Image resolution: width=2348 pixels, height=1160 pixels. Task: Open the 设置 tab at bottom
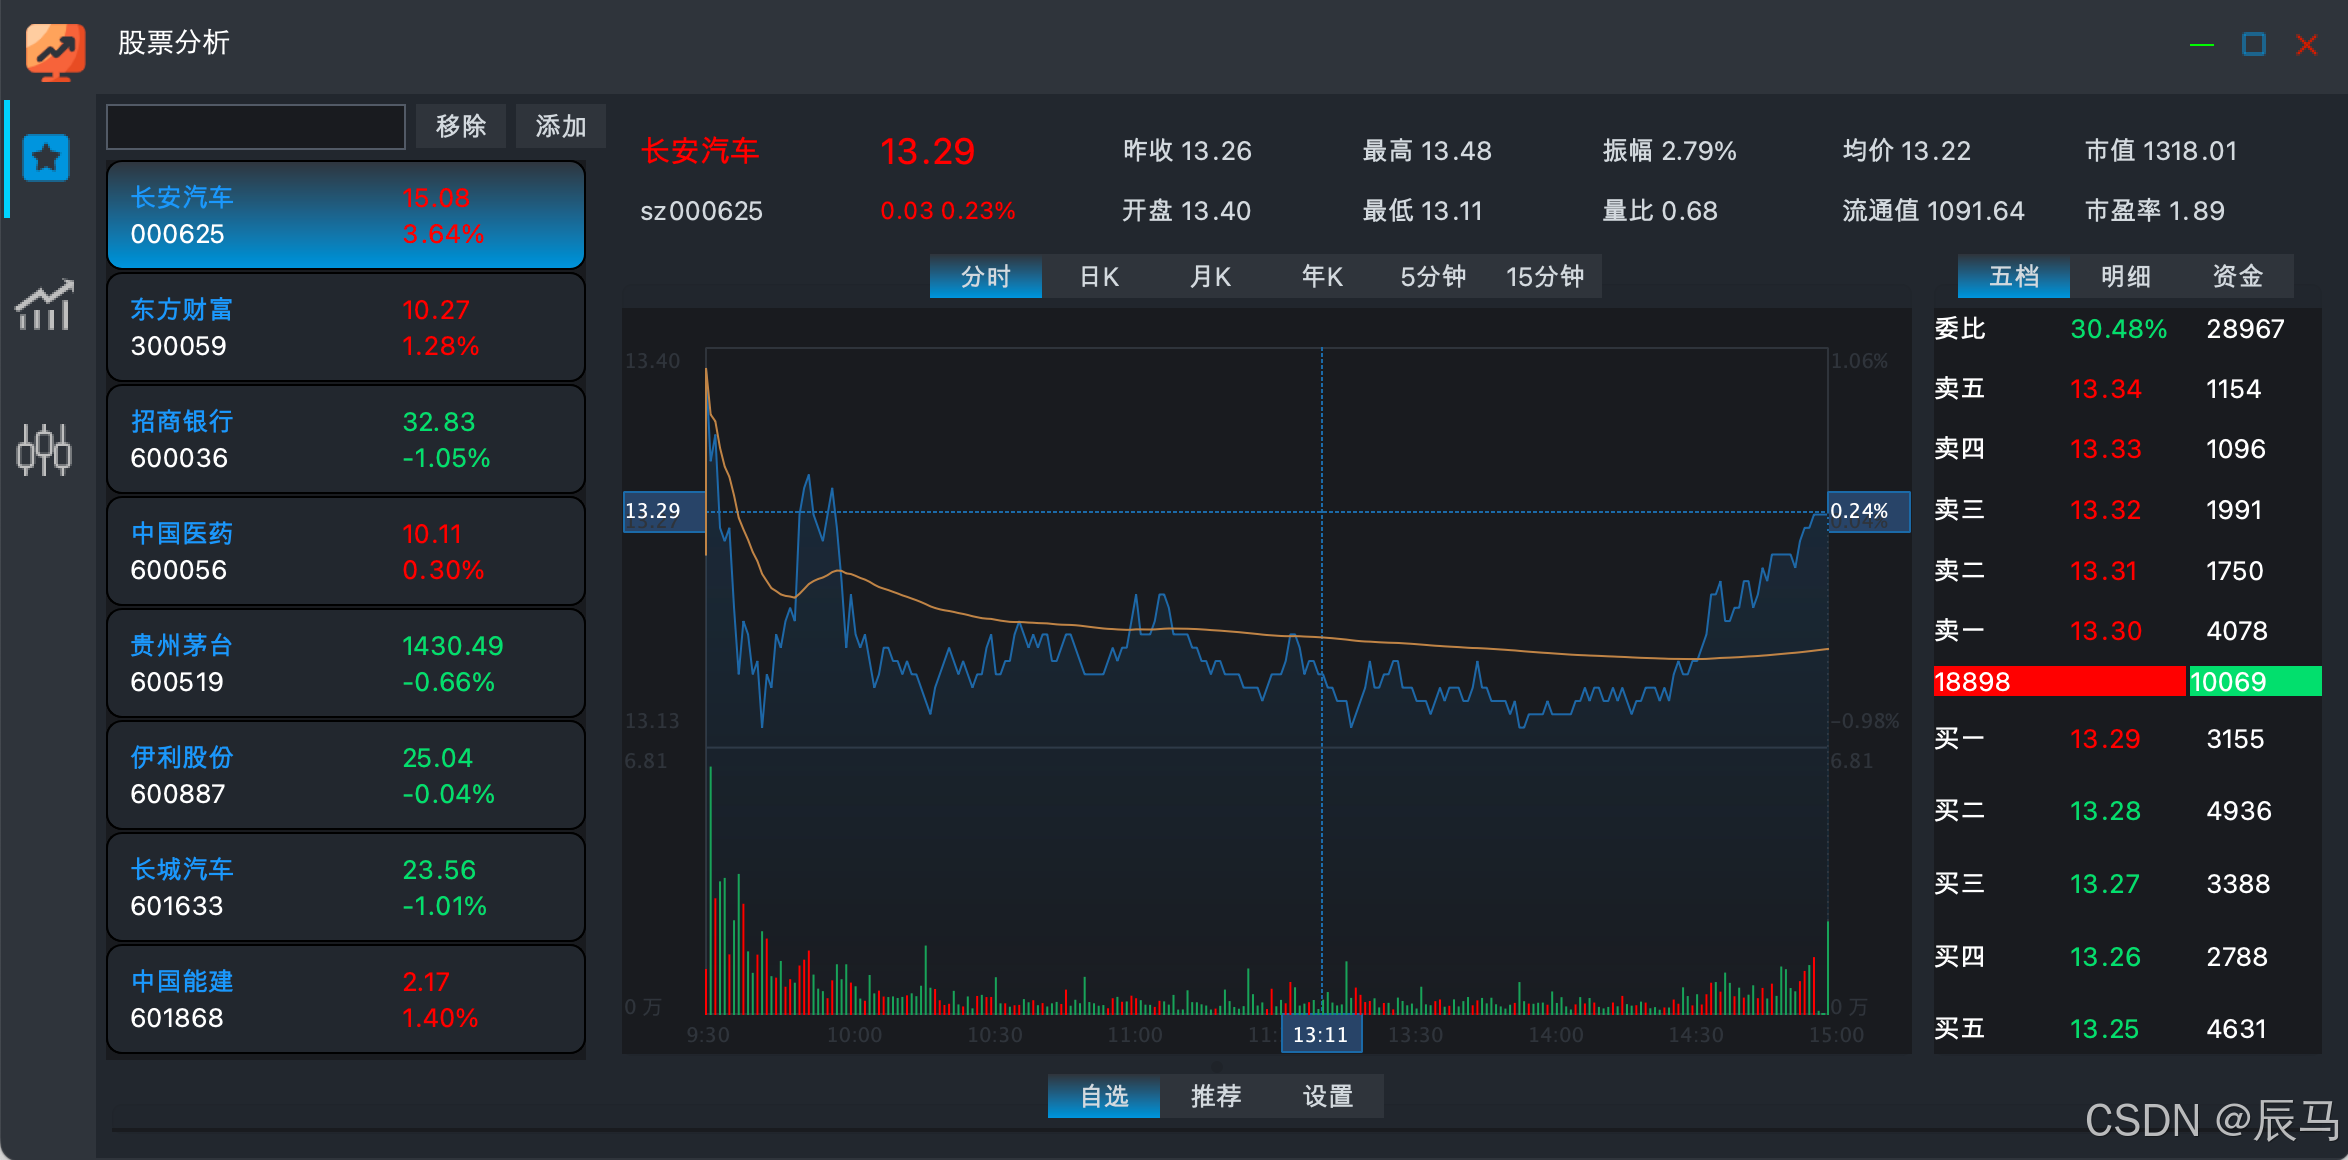click(x=1327, y=1096)
